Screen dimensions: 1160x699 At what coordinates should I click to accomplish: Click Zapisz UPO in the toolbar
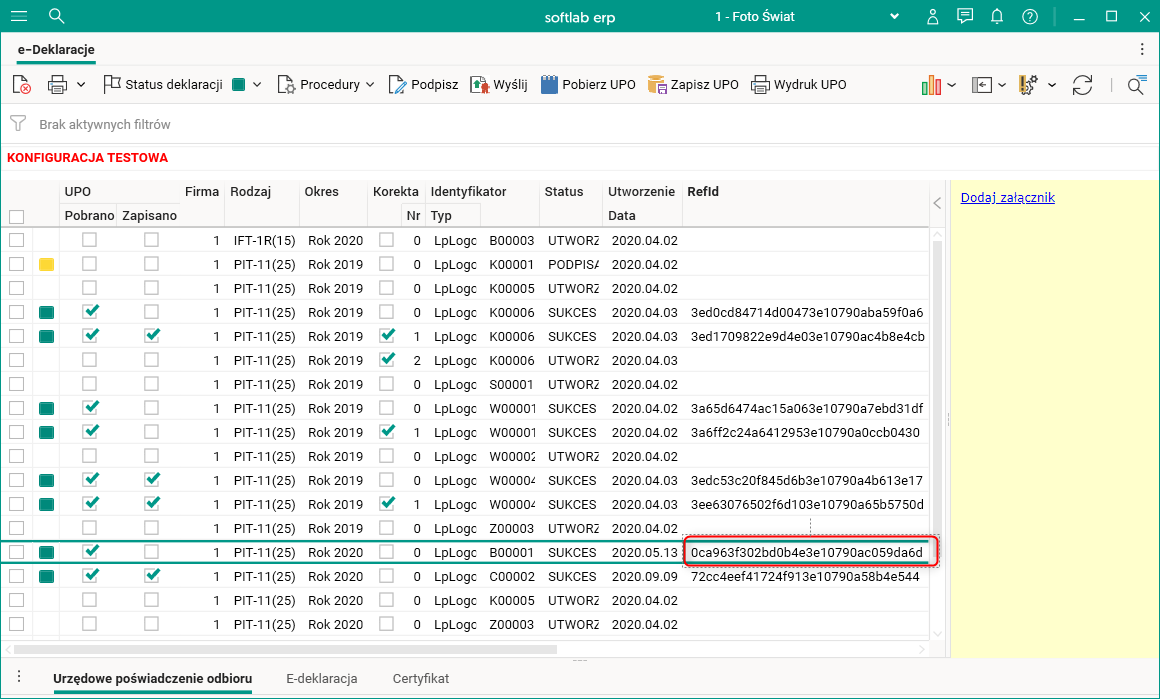coord(693,85)
